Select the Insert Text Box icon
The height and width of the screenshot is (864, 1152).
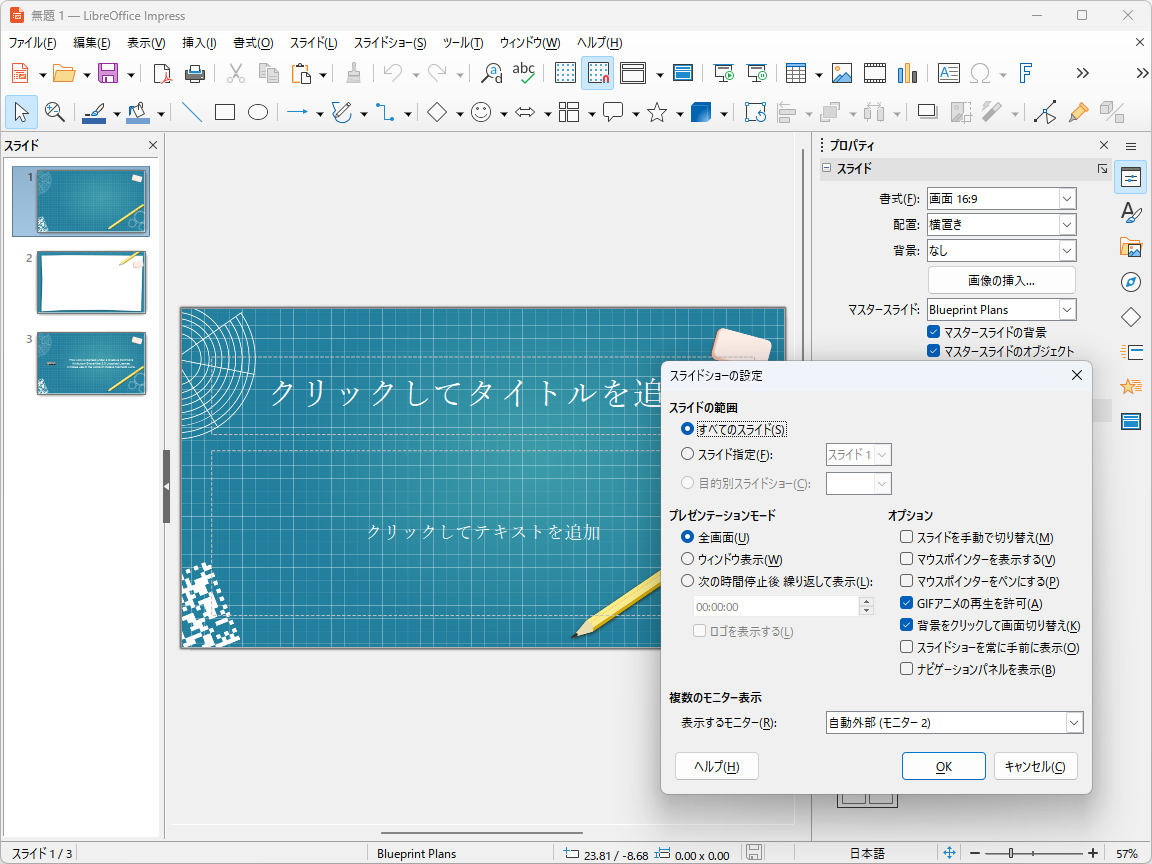click(x=947, y=73)
